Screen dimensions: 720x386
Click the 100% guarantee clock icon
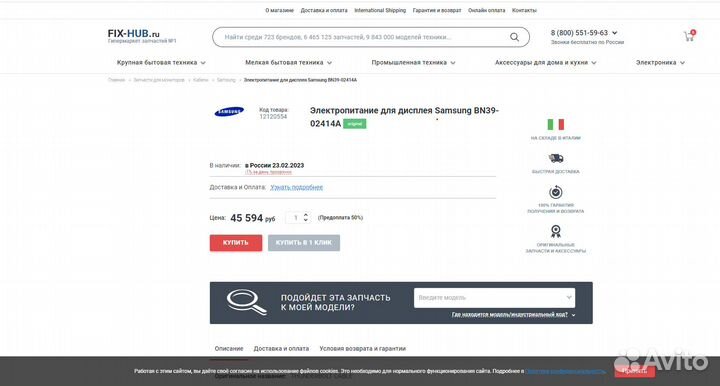[556, 192]
